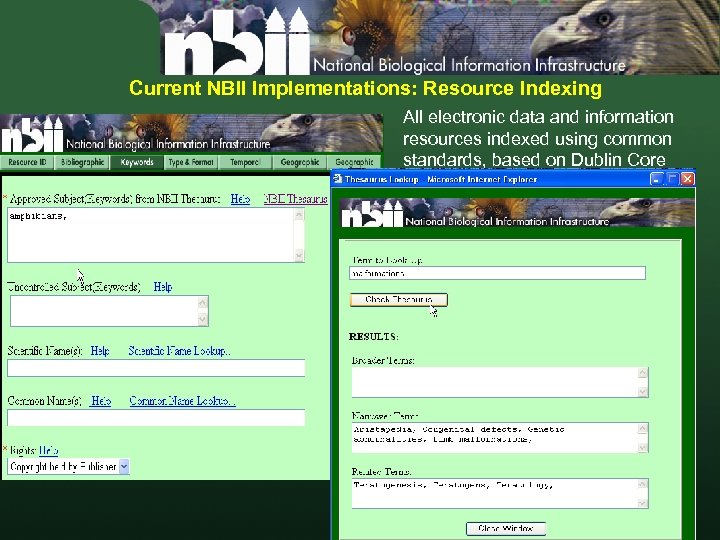Click the Term to Look up field
This screenshot has width=720, height=540.
point(497,273)
